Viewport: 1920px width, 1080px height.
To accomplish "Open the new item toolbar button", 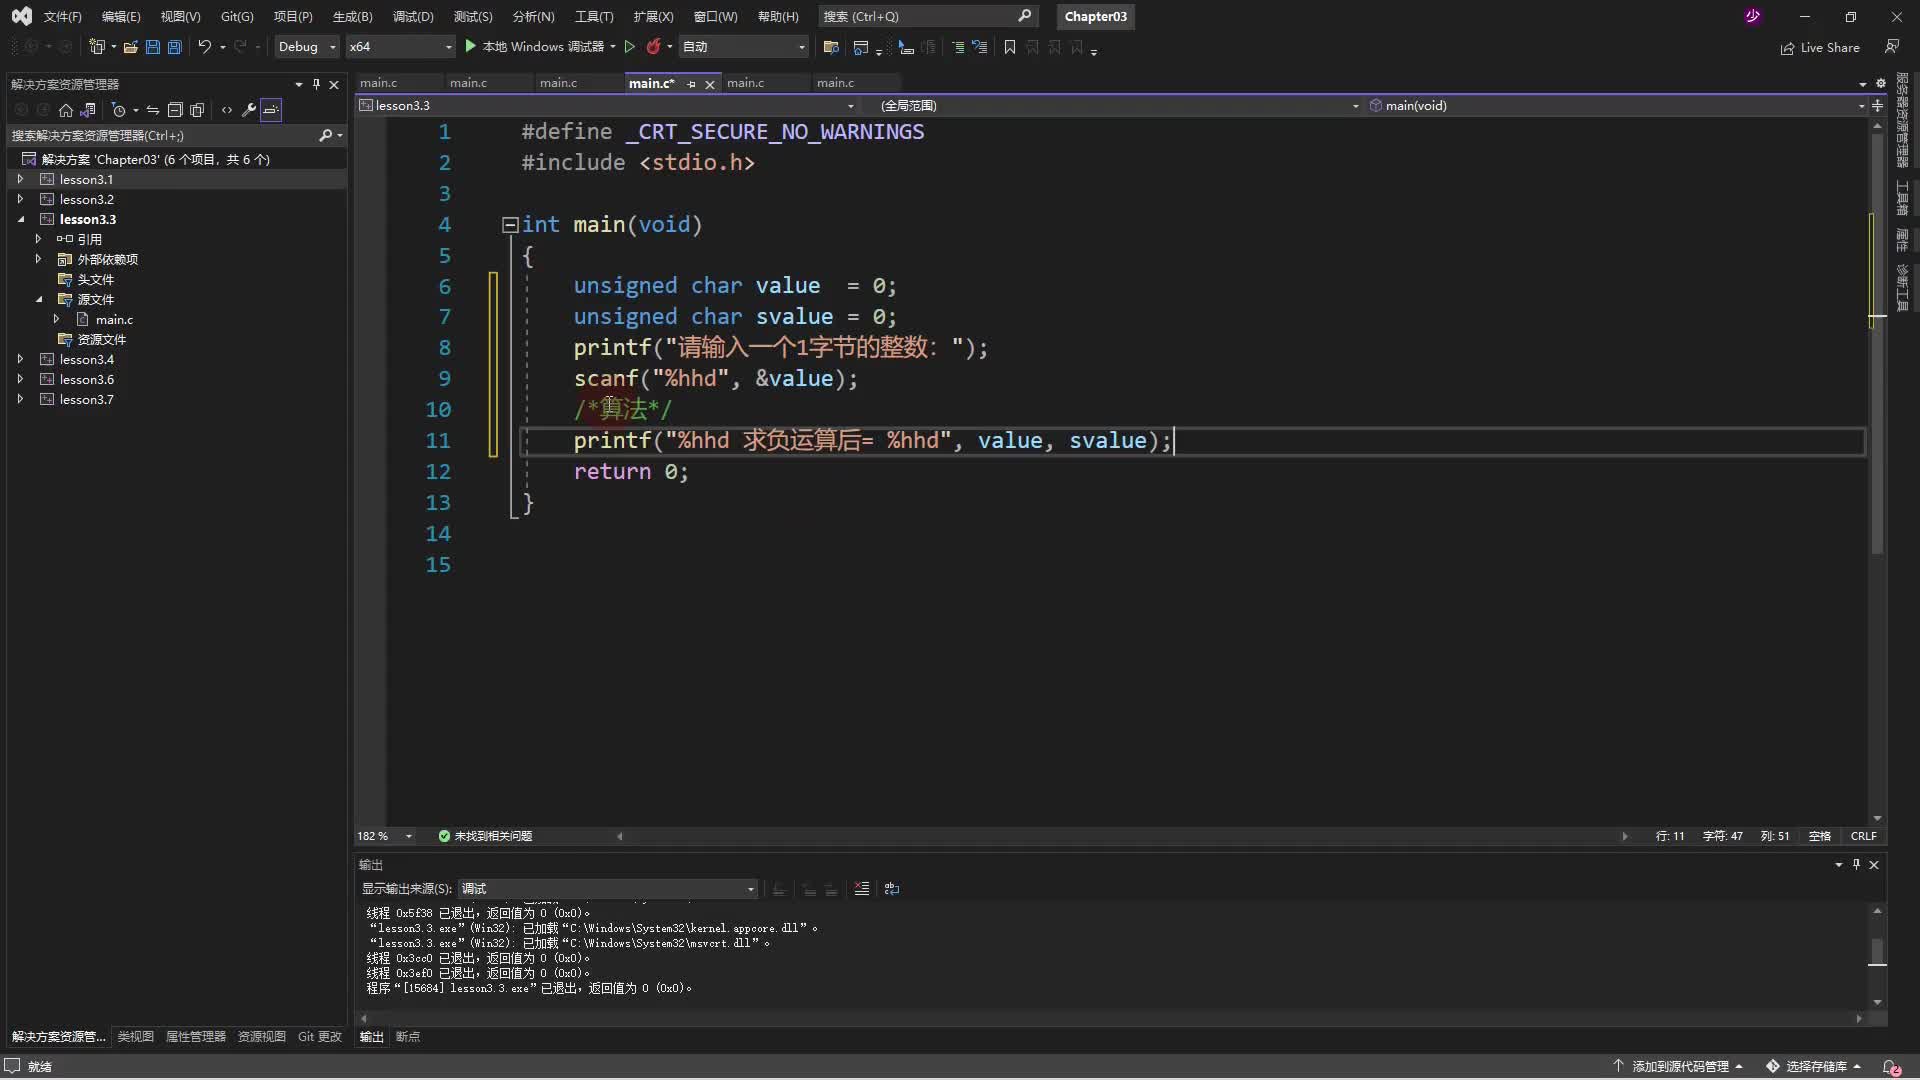I will 97,47.
